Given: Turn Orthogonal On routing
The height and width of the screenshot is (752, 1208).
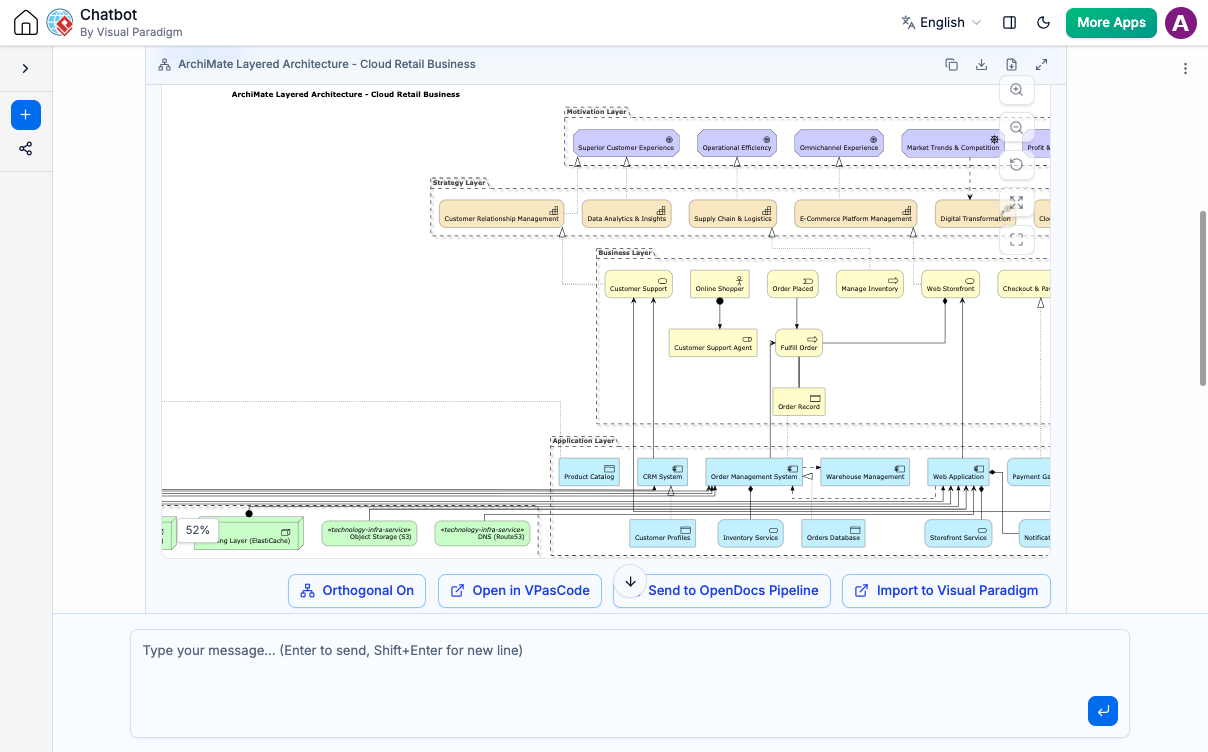Looking at the screenshot, I should click(357, 591).
